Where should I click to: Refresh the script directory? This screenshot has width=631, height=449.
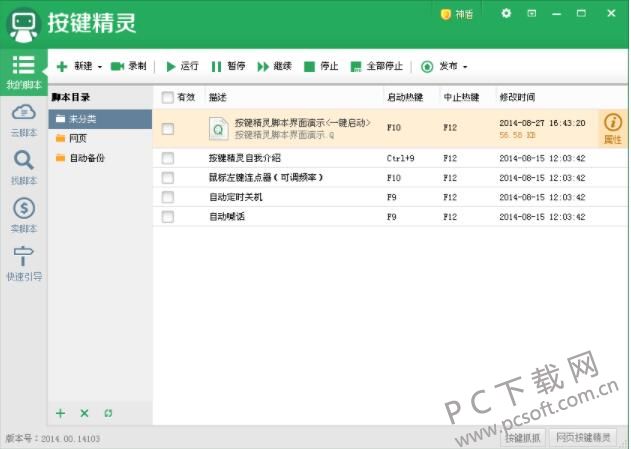point(108,413)
